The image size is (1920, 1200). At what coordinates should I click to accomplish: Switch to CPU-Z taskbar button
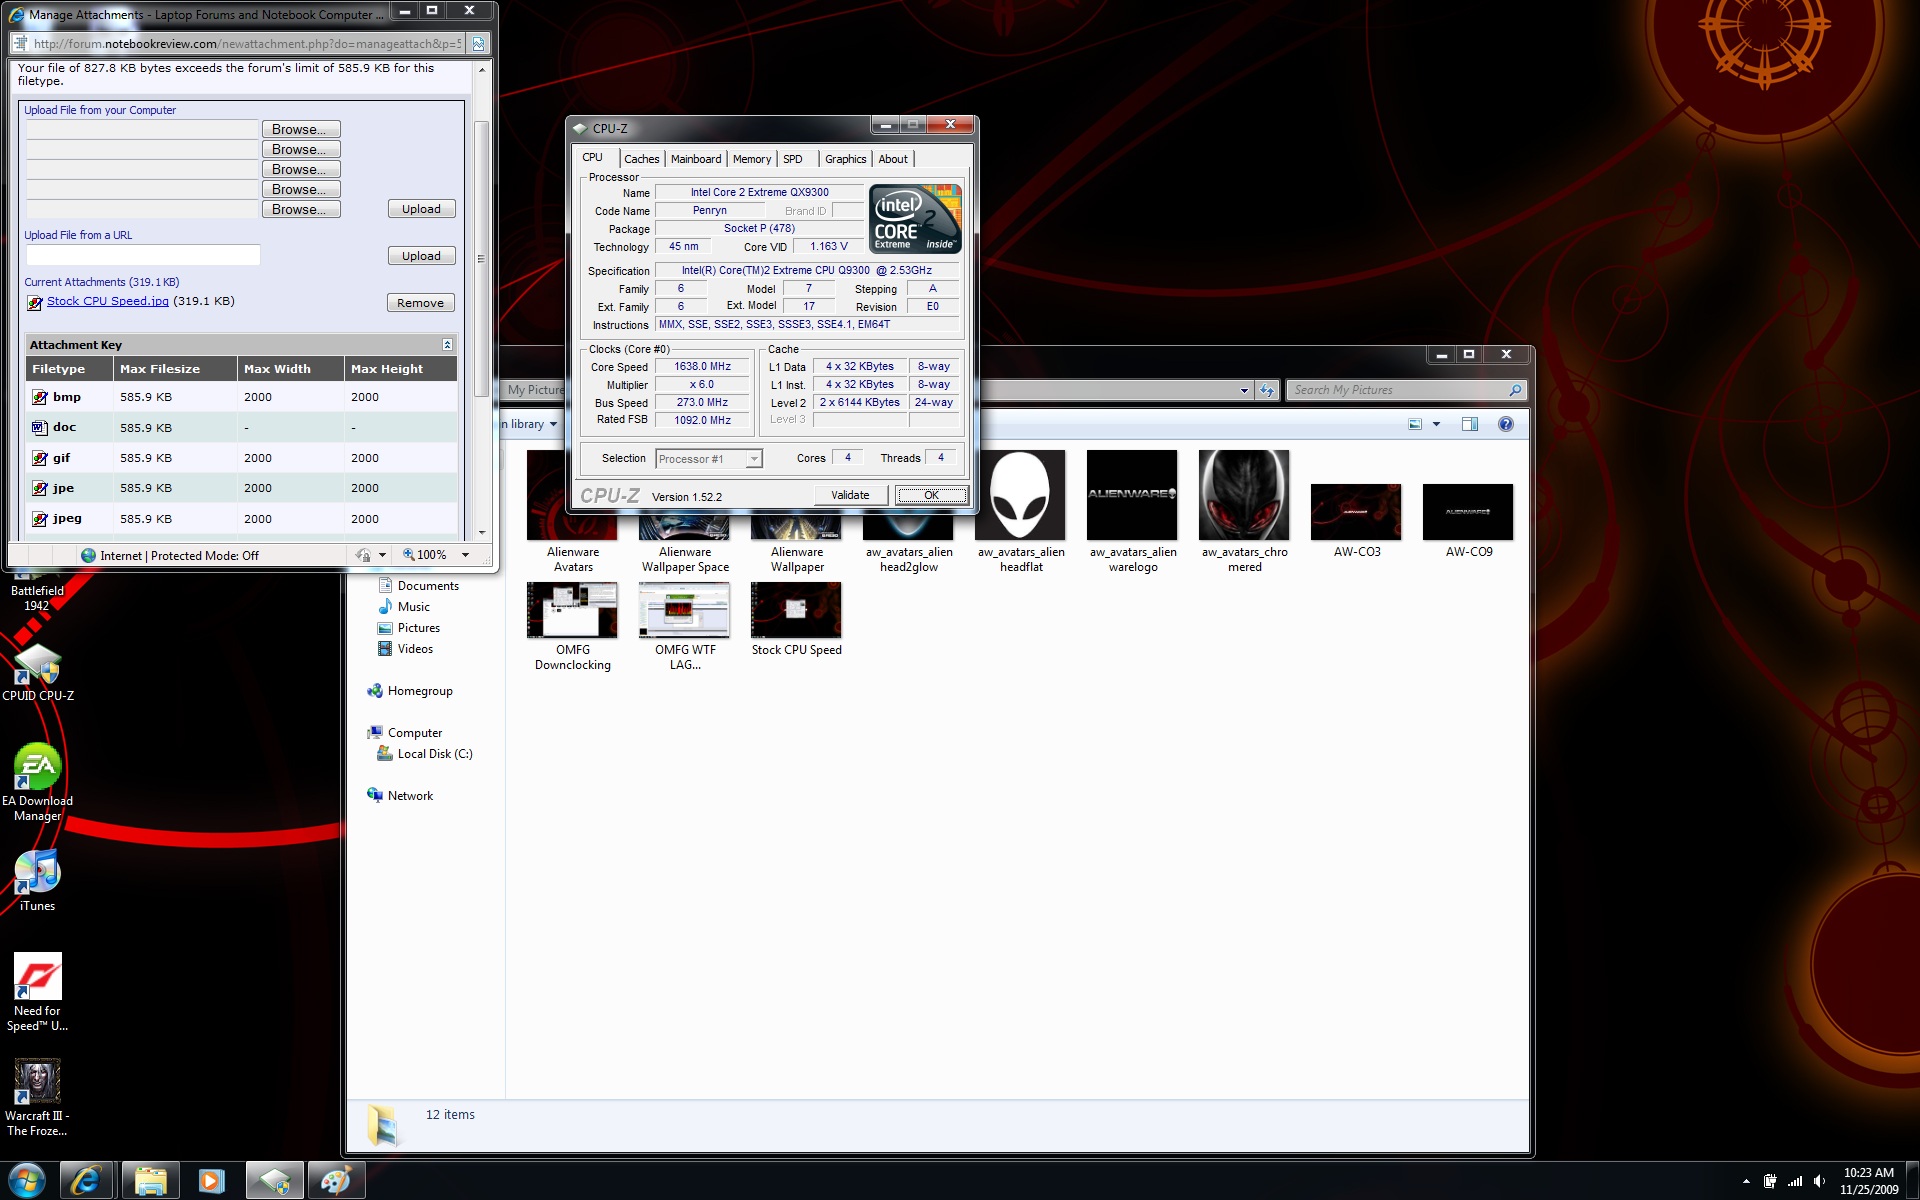274,1181
